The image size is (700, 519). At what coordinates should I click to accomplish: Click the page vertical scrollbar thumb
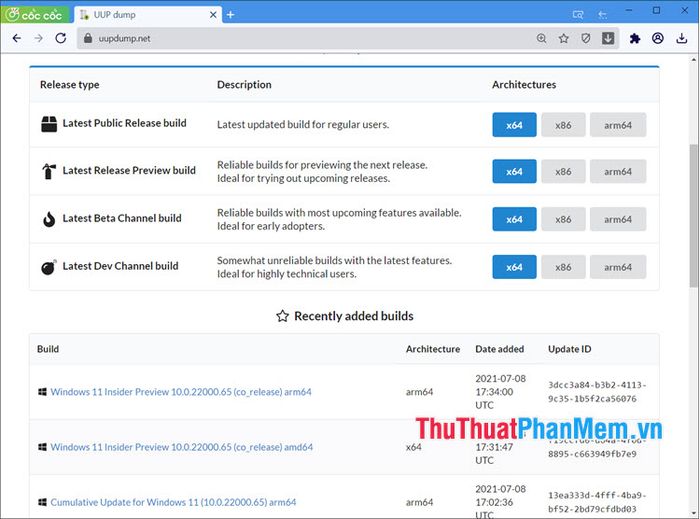(693, 215)
